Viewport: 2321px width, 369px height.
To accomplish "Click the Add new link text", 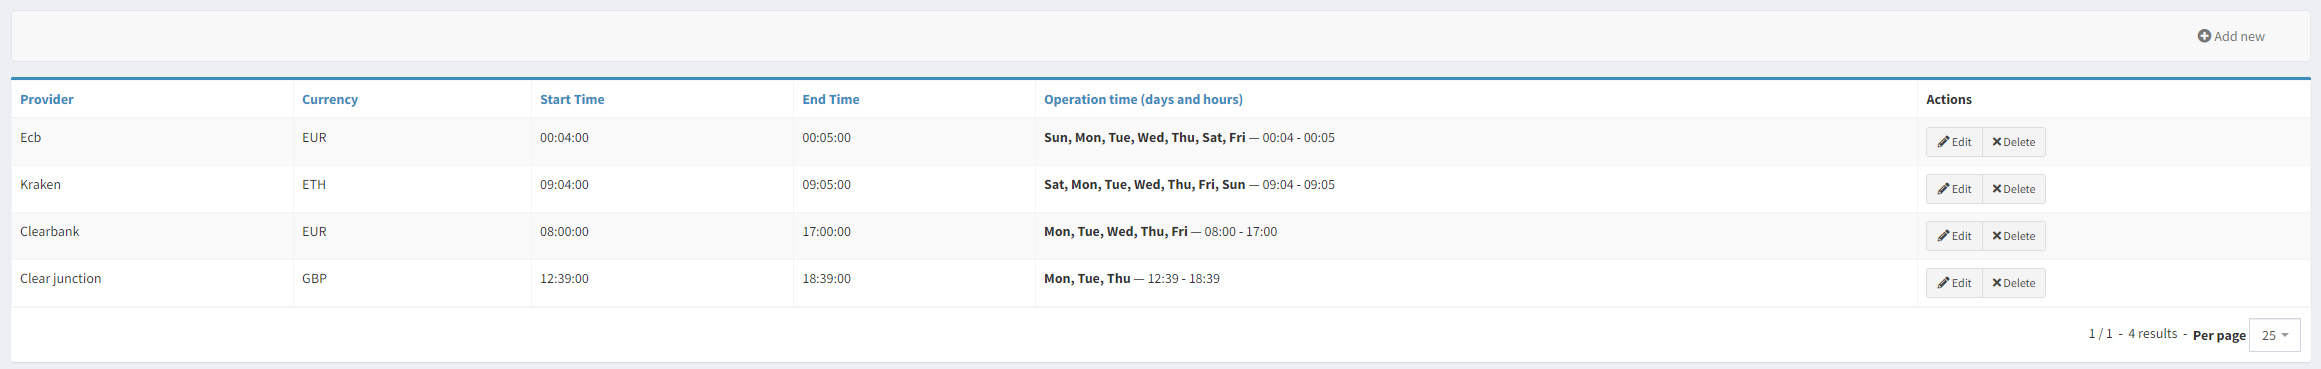I will point(2239,36).
